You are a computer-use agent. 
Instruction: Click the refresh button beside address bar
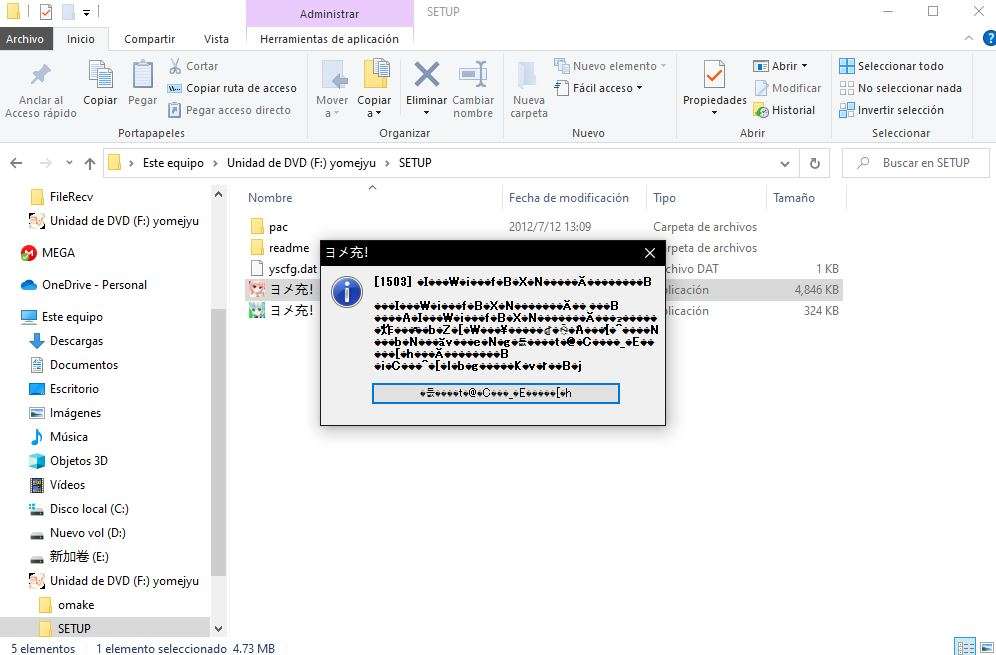coord(814,163)
